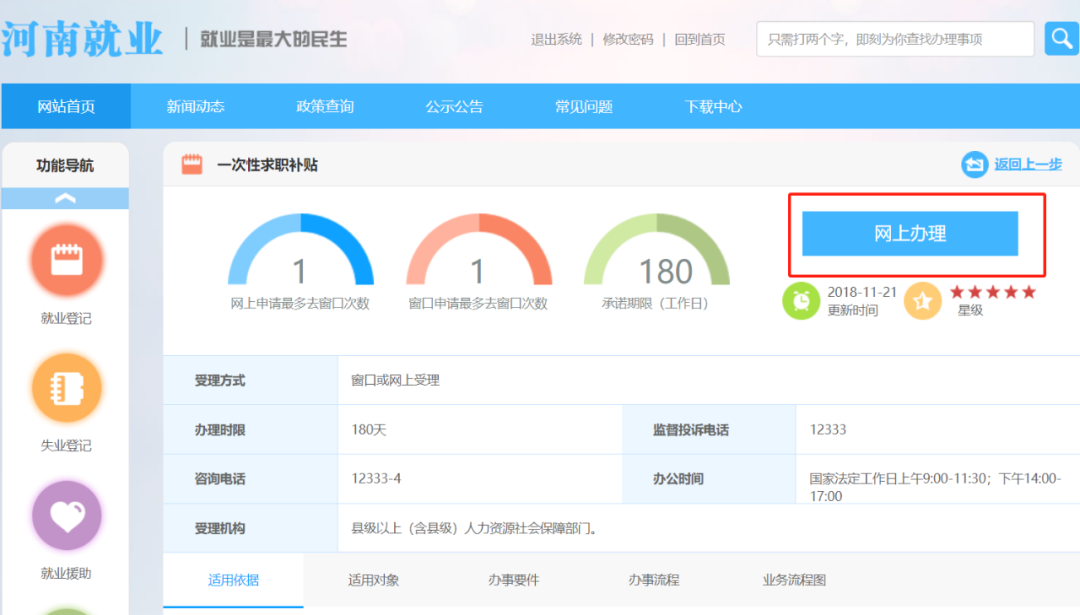
Task: Select the 12333 complaint phone value
Action: pos(828,430)
